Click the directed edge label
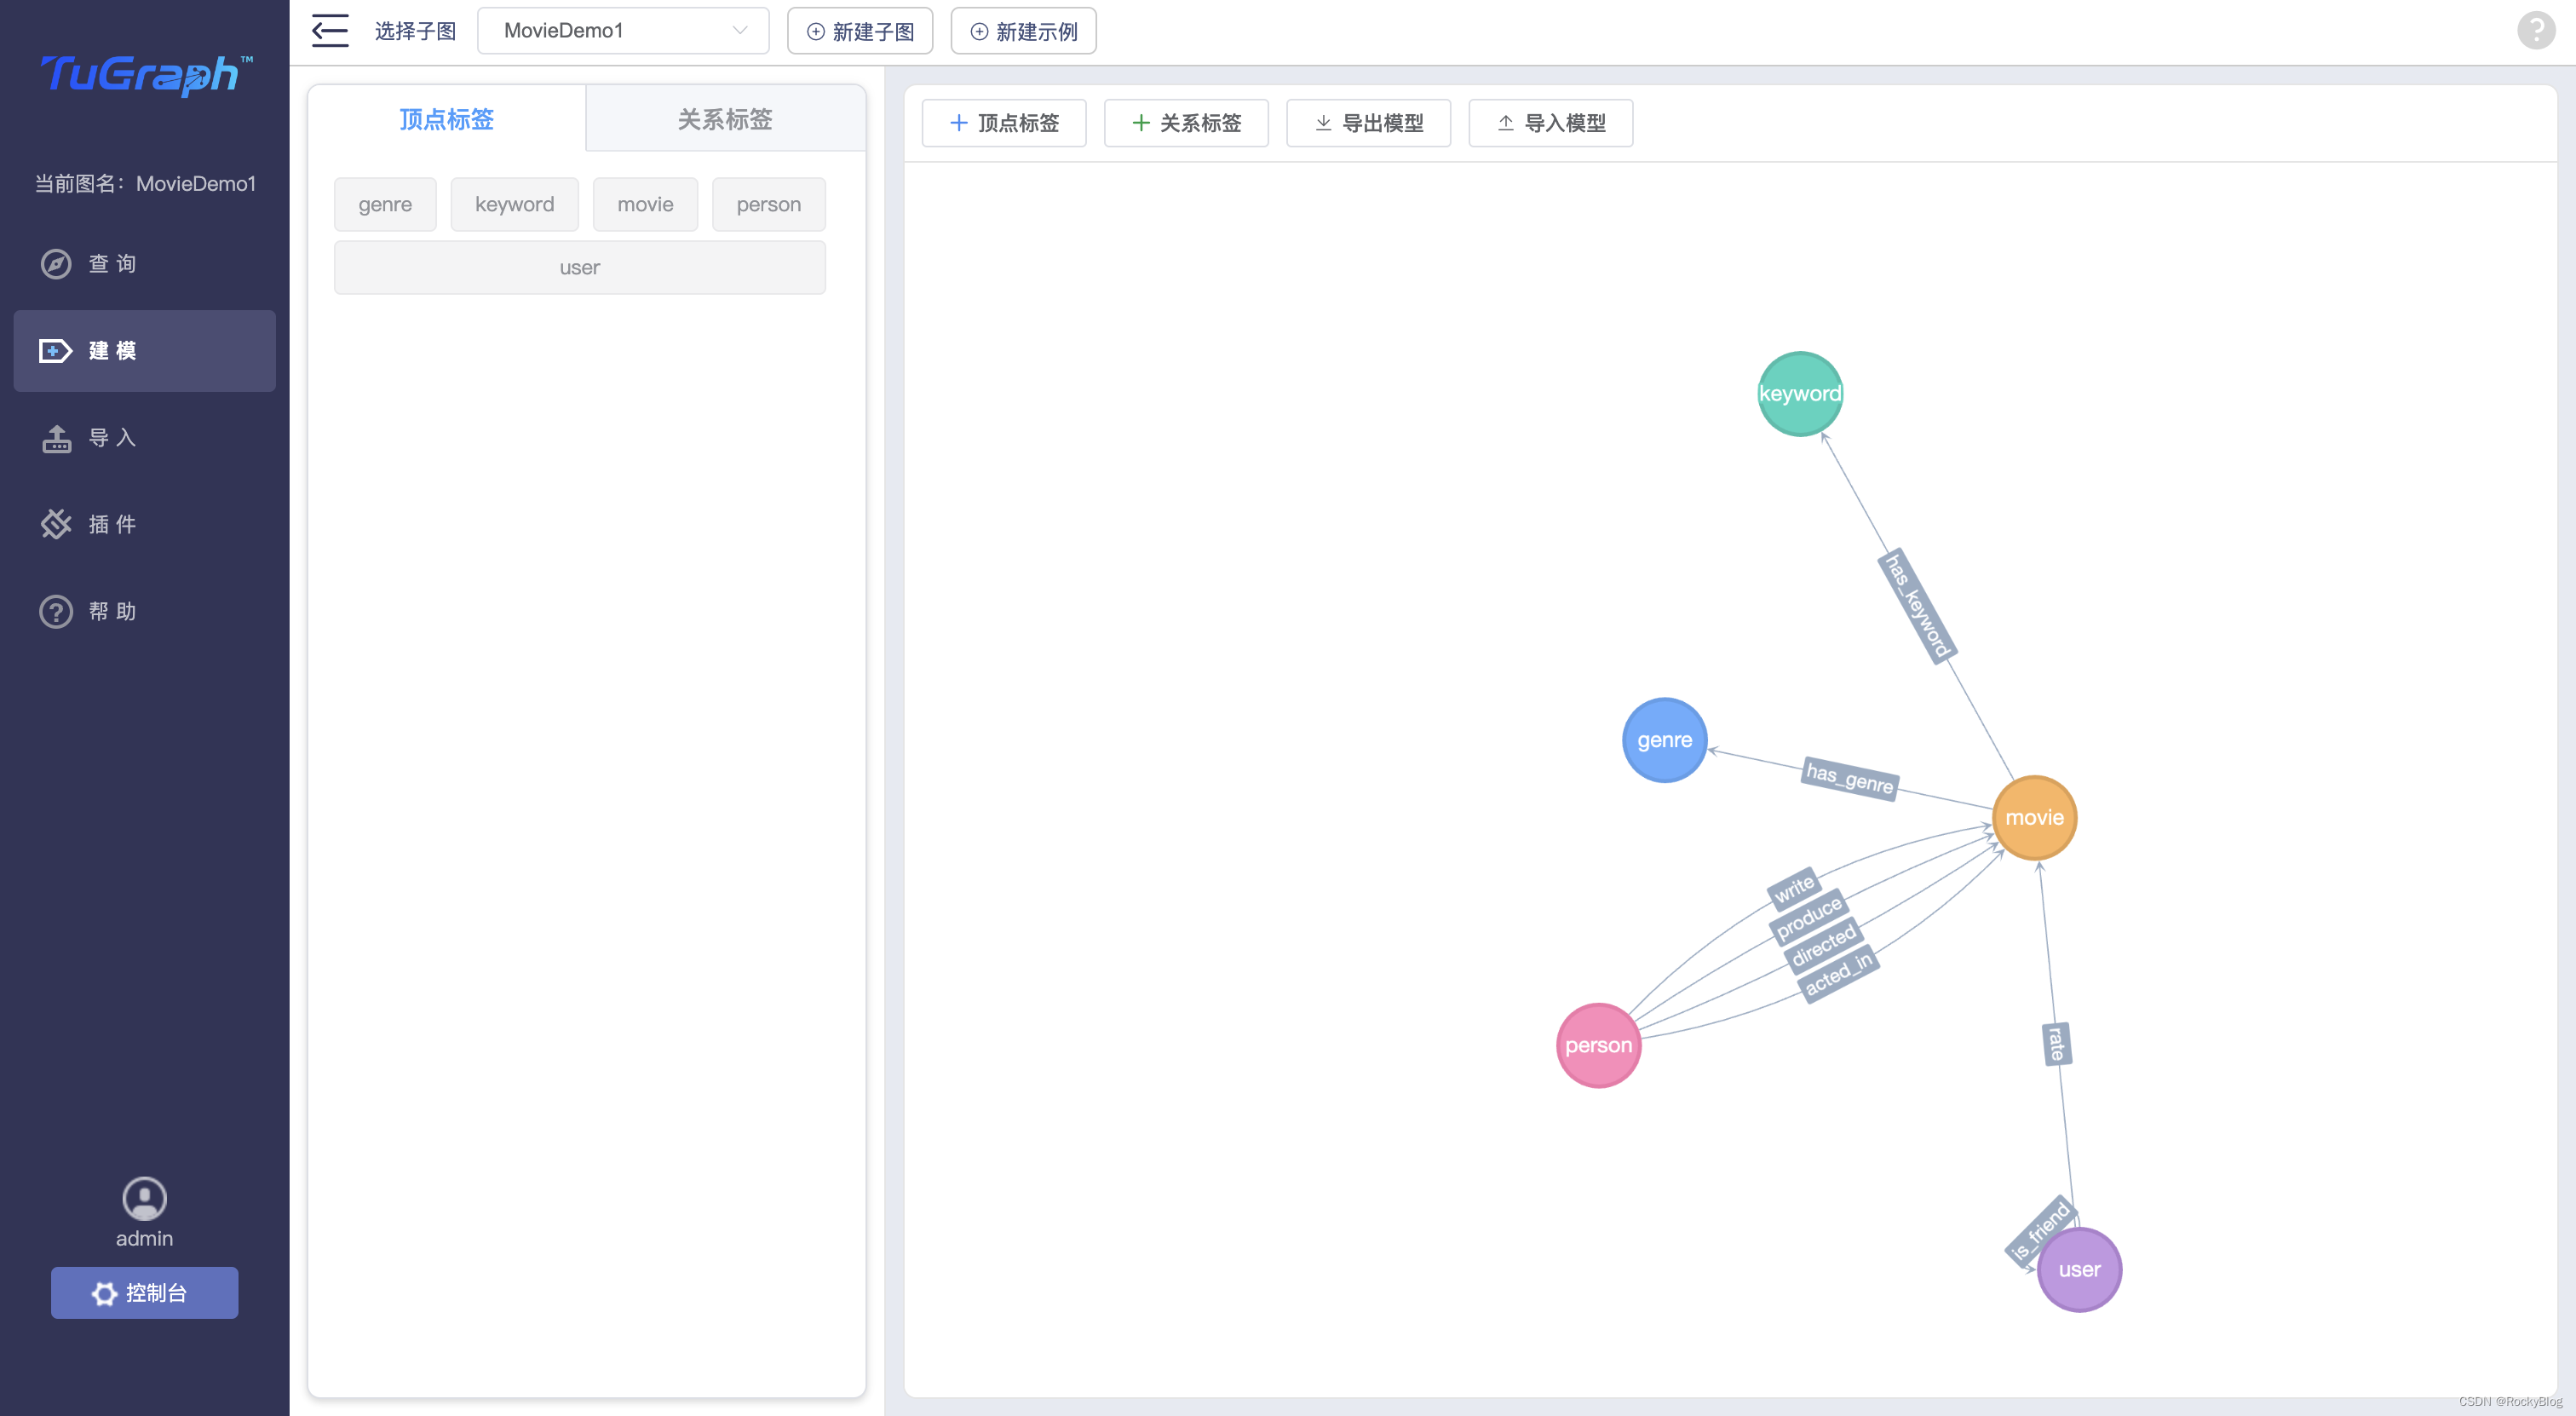The image size is (2576, 1416). (x=1824, y=945)
